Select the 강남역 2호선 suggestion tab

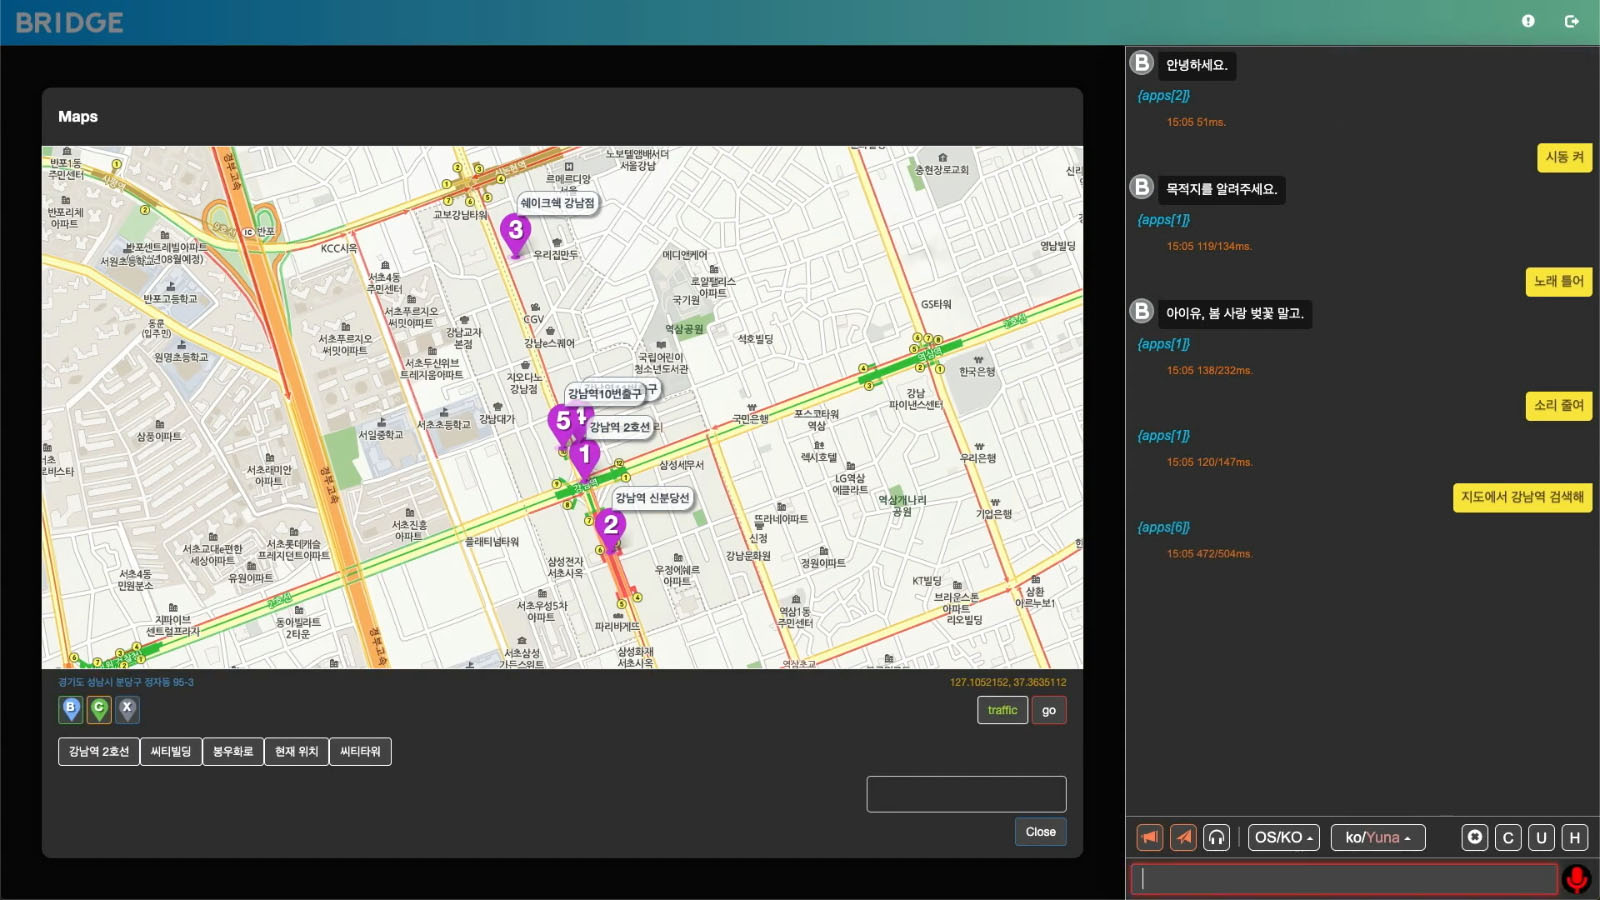[x=97, y=751]
